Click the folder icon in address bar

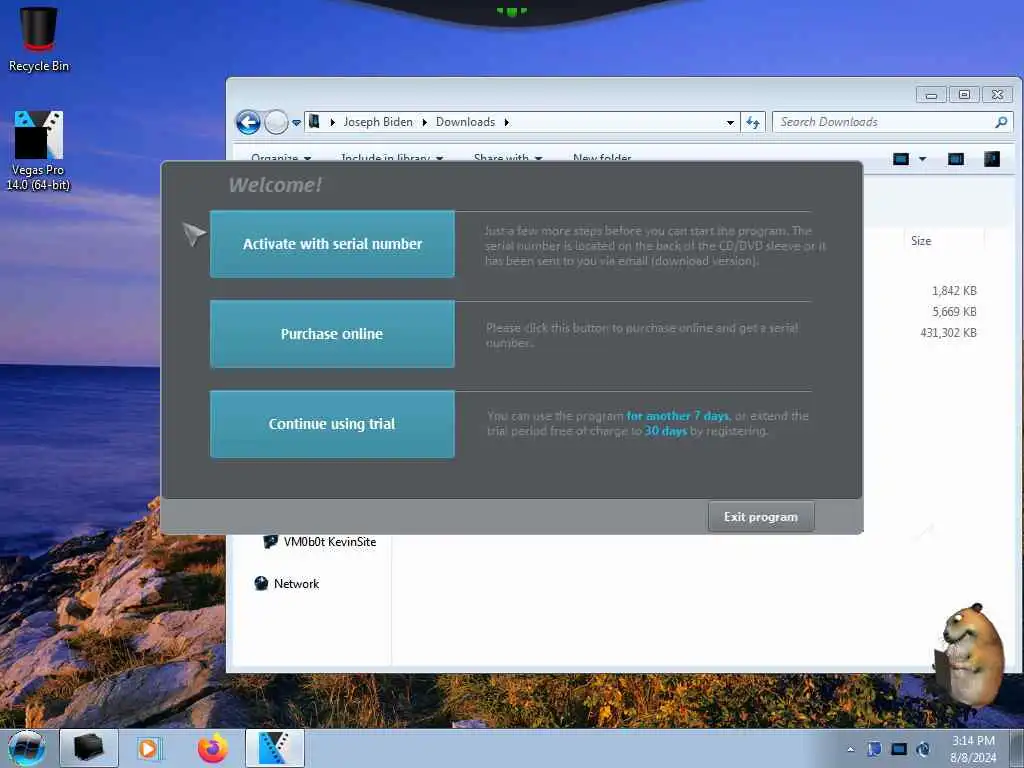point(315,121)
